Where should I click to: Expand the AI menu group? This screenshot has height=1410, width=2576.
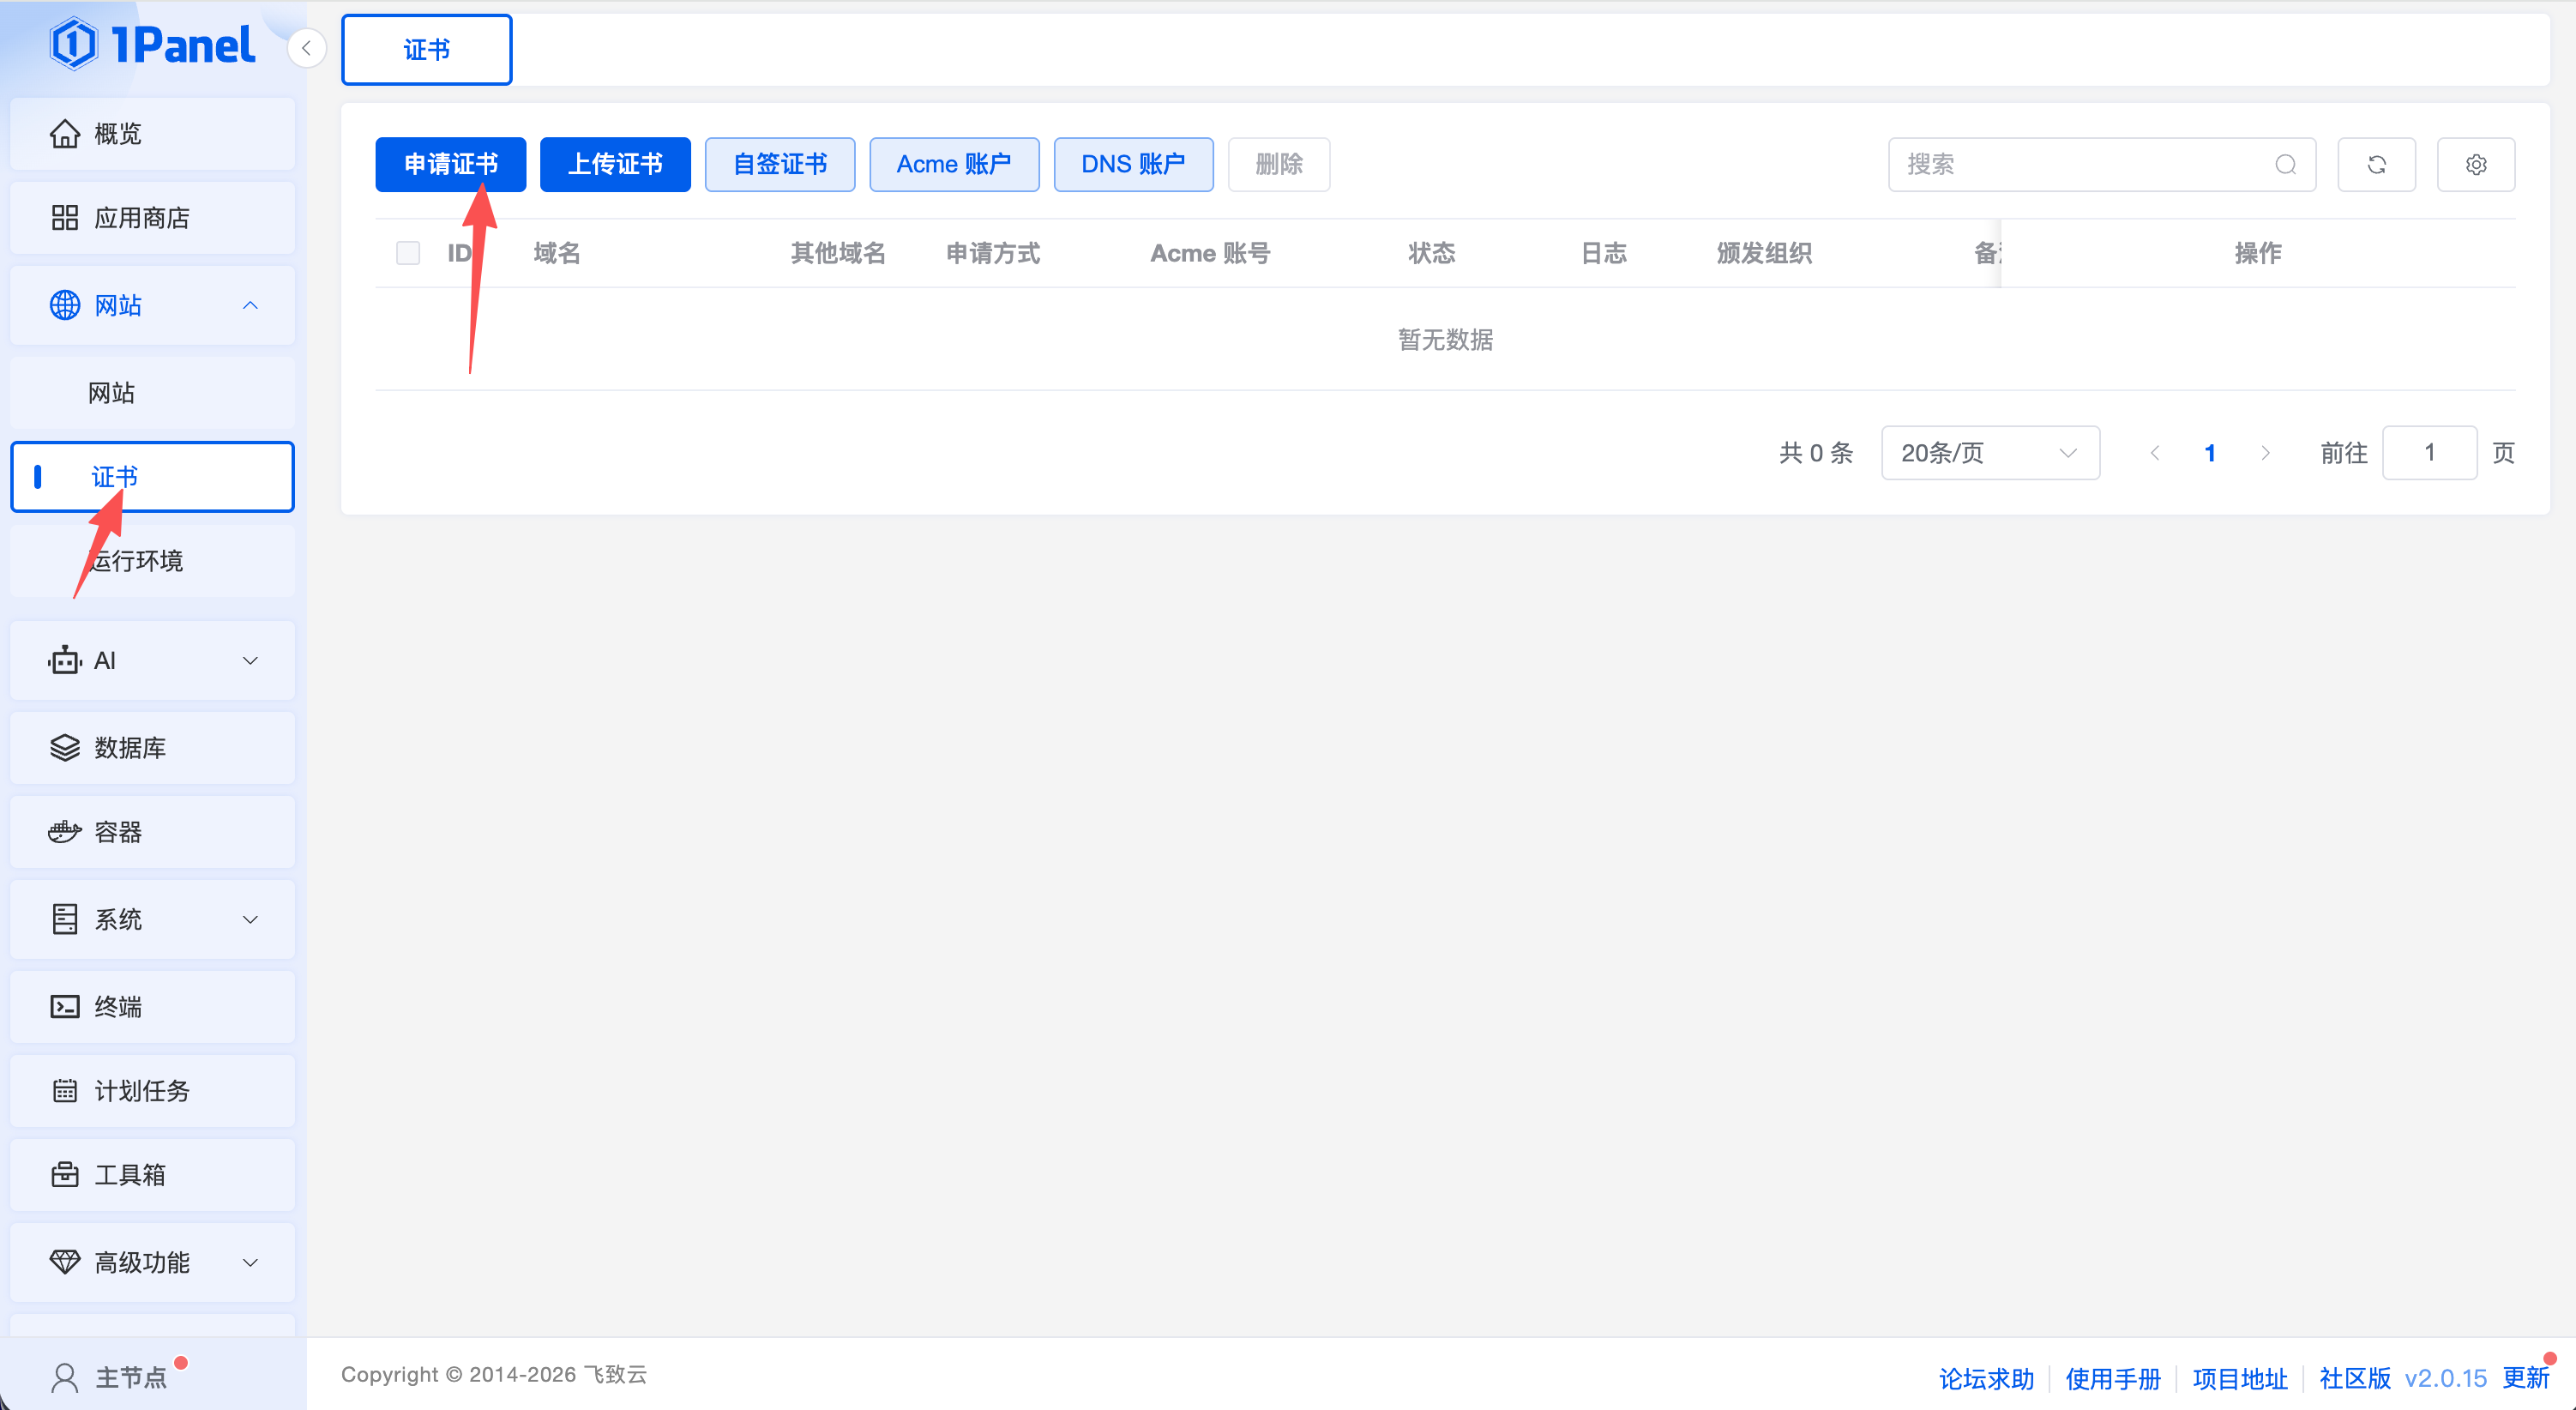(x=152, y=660)
